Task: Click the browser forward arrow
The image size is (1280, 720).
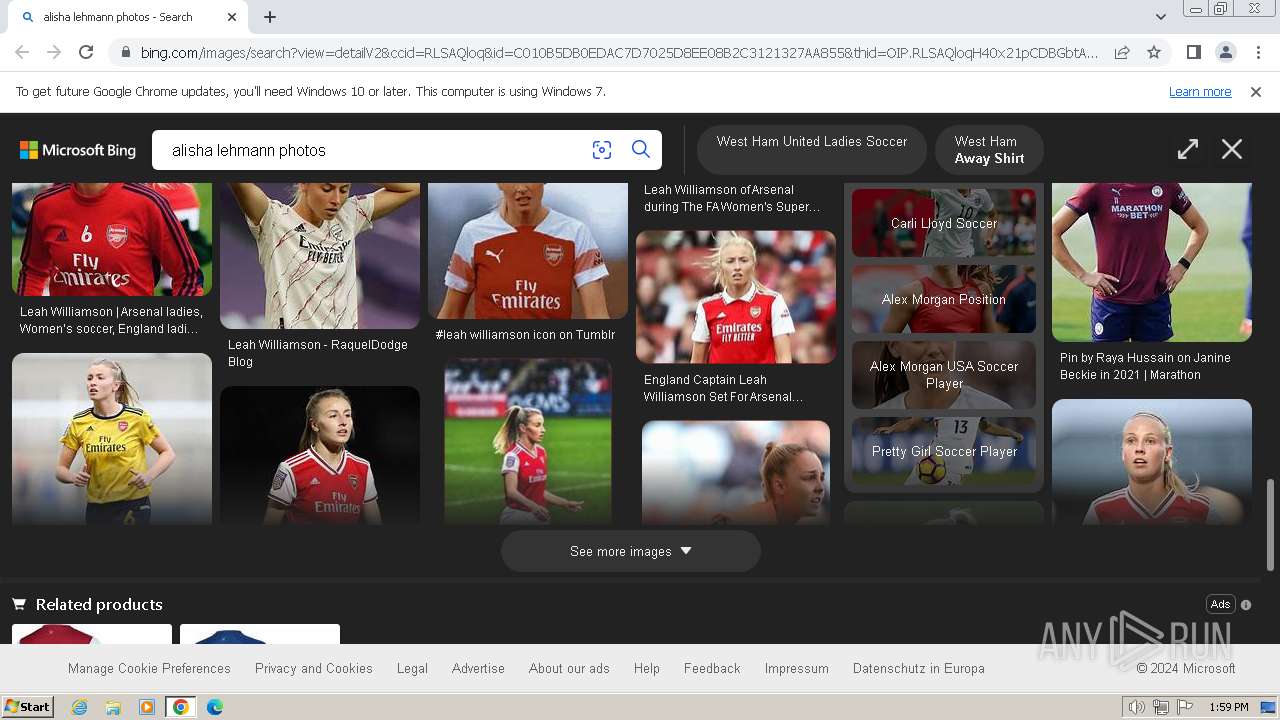Action: pyautogui.click(x=54, y=52)
